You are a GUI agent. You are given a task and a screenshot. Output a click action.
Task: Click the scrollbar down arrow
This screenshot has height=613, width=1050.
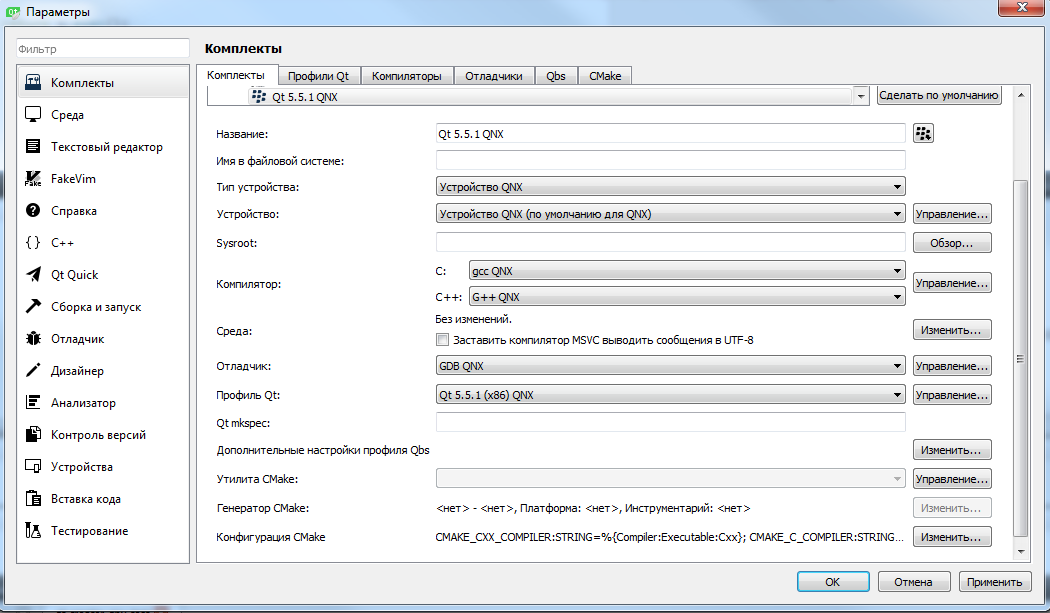tap(1021, 551)
